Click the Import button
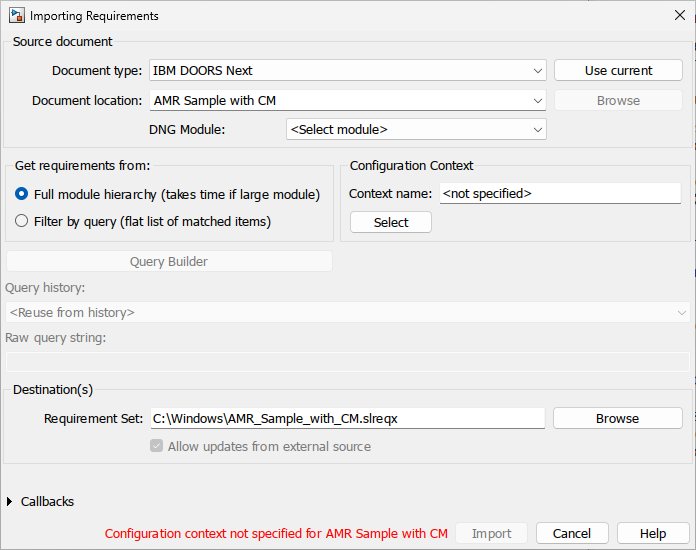Screen dimensions: 696x550 coord(491,533)
